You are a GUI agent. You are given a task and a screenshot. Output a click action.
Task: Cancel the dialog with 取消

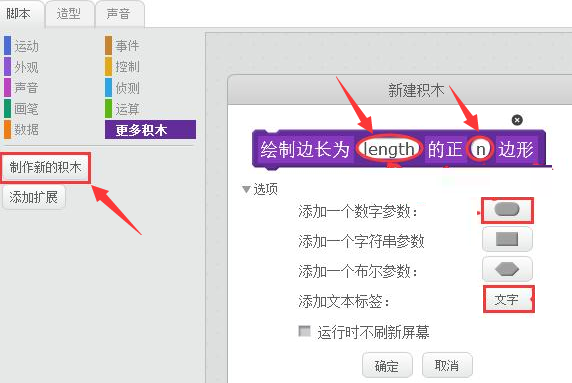447,365
